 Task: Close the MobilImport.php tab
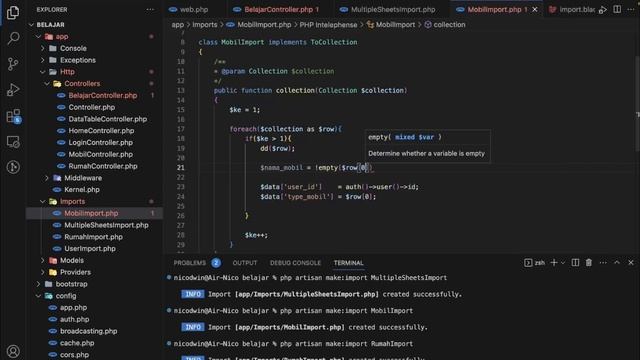[535, 9]
